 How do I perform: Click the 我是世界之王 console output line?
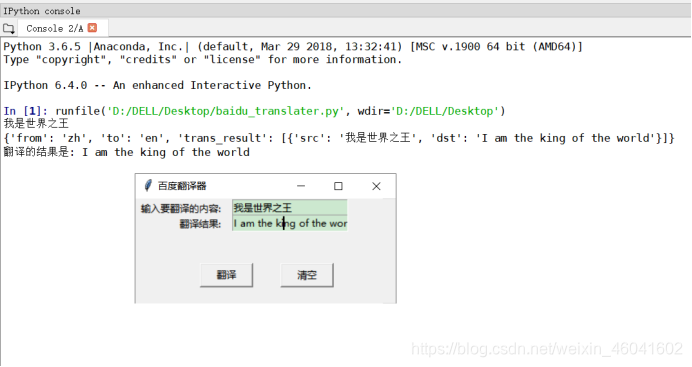pyautogui.click(x=36, y=124)
